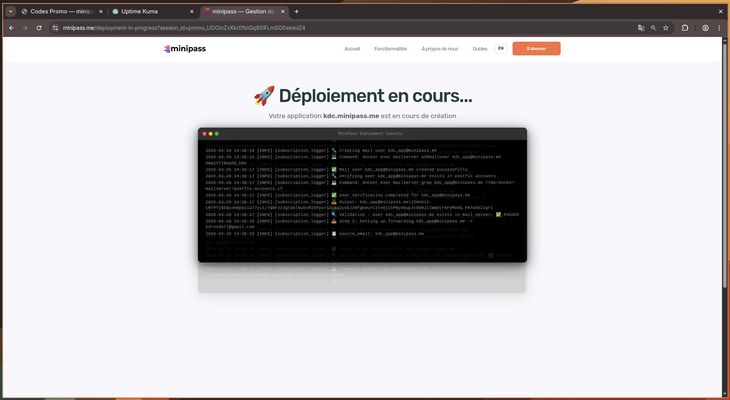Close the Codes Promo tab

pos(101,12)
